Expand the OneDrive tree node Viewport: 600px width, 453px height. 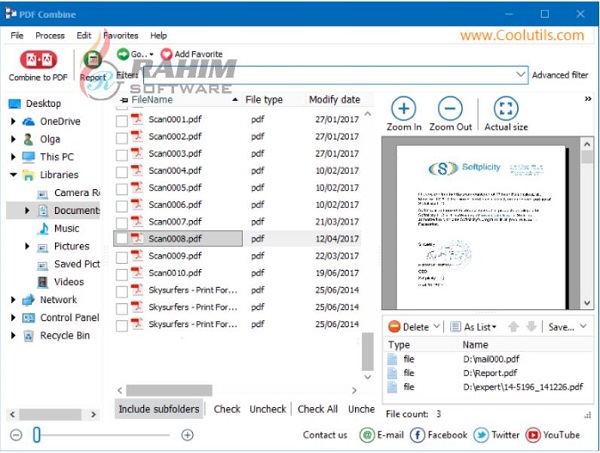coord(13,122)
